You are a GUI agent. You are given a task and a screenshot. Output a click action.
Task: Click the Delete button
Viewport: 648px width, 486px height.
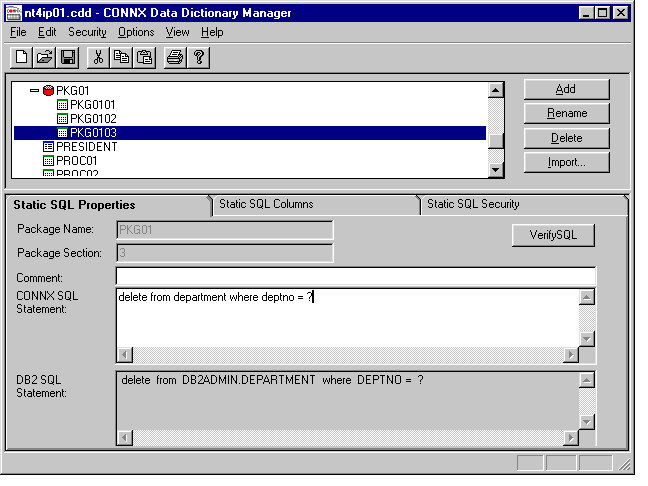pyautogui.click(x=566, y=138)
